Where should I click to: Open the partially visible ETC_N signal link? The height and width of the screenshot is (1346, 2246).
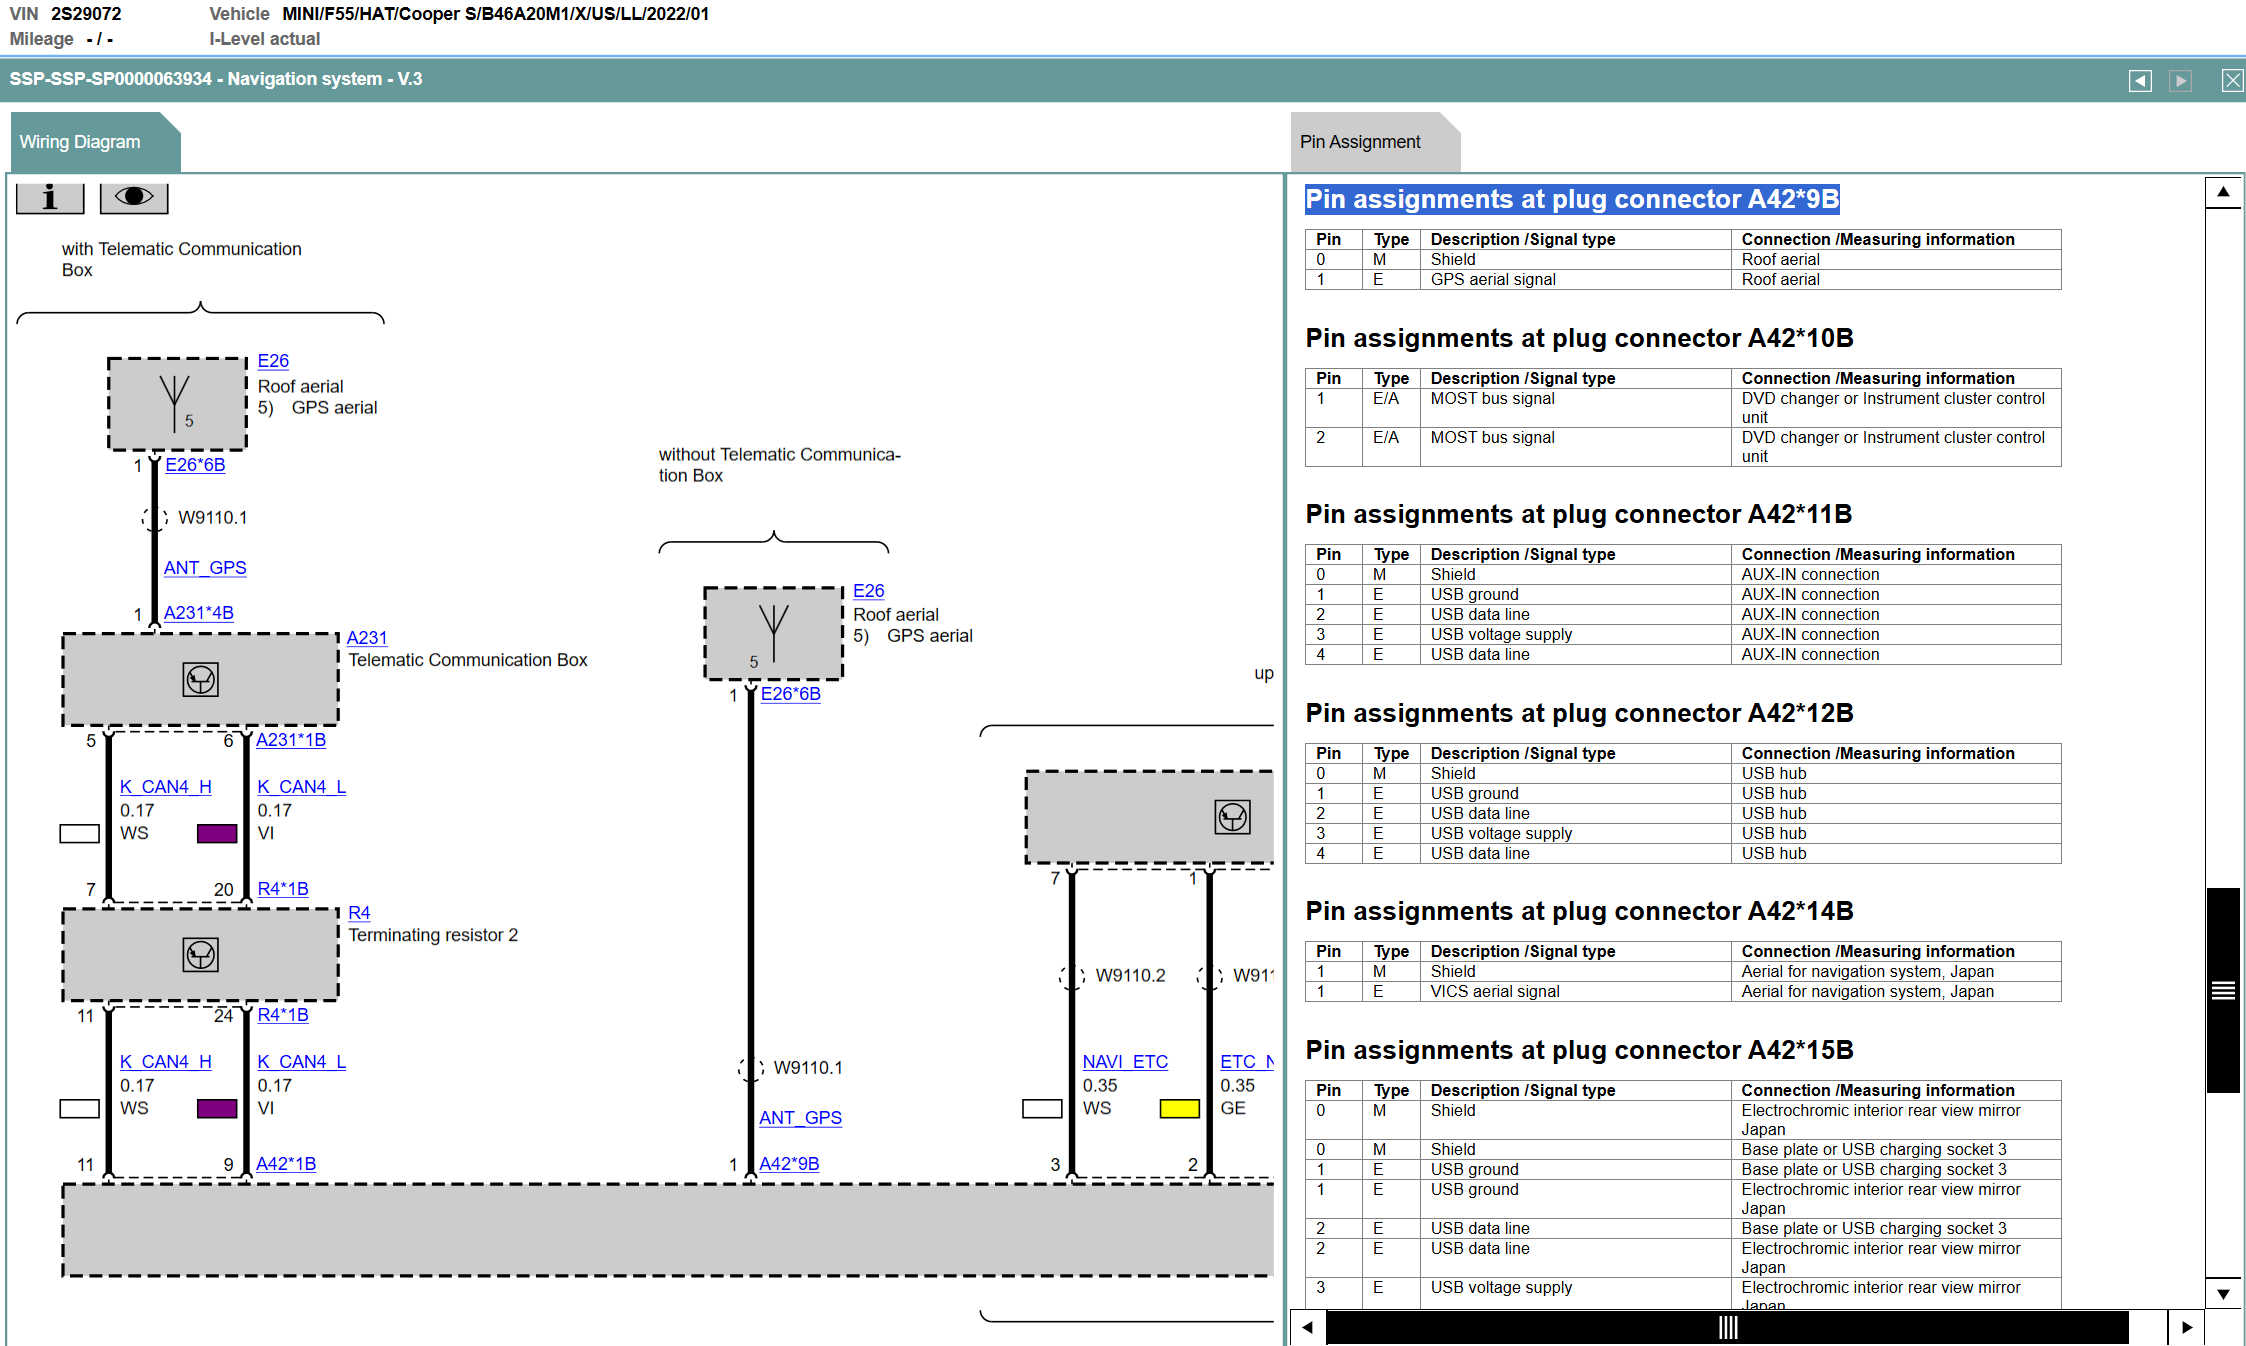pyautogui.click(x=1246, y=1062)
